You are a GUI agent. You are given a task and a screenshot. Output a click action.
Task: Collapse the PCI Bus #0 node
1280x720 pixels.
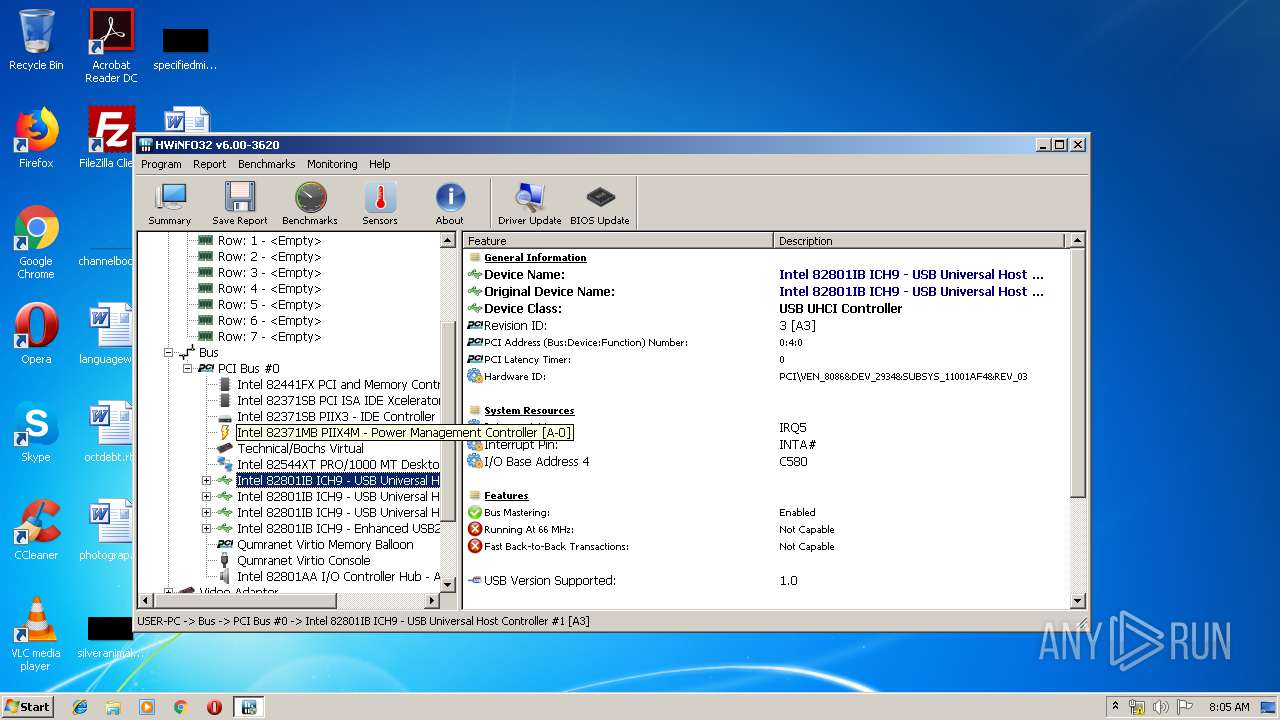(187, 369)
